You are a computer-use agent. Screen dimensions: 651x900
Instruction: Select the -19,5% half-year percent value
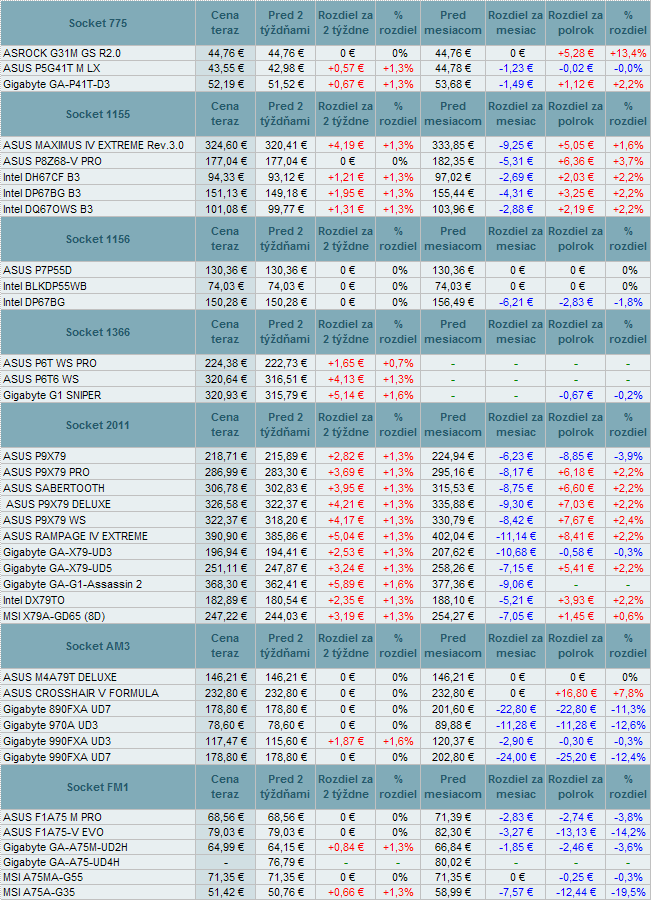[x=628, y=893]
